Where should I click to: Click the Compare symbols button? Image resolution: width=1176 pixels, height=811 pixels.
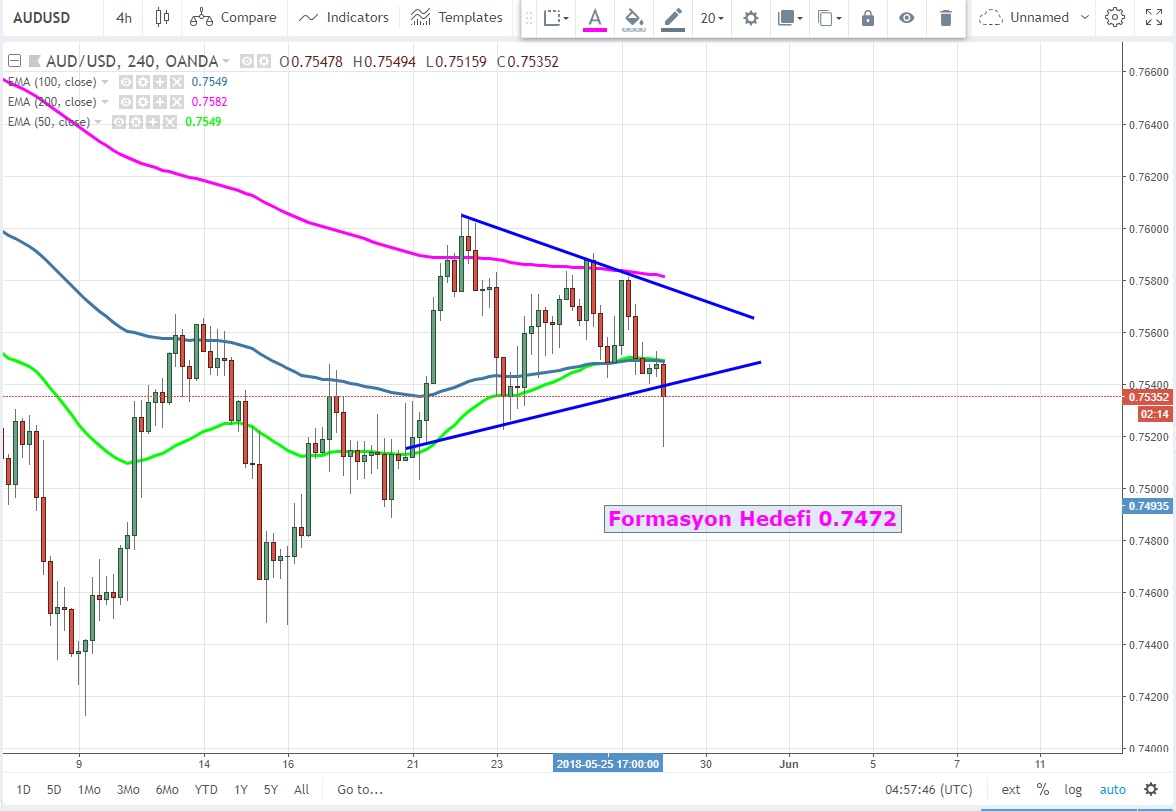tap(233, 17)
